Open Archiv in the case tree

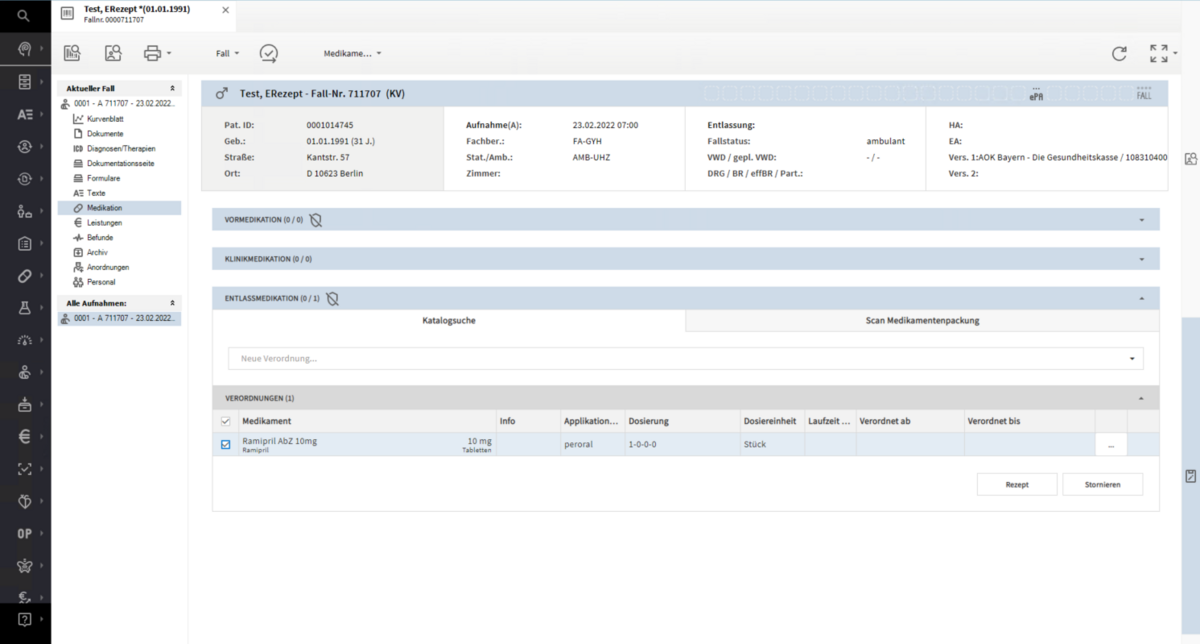(97, 253)
